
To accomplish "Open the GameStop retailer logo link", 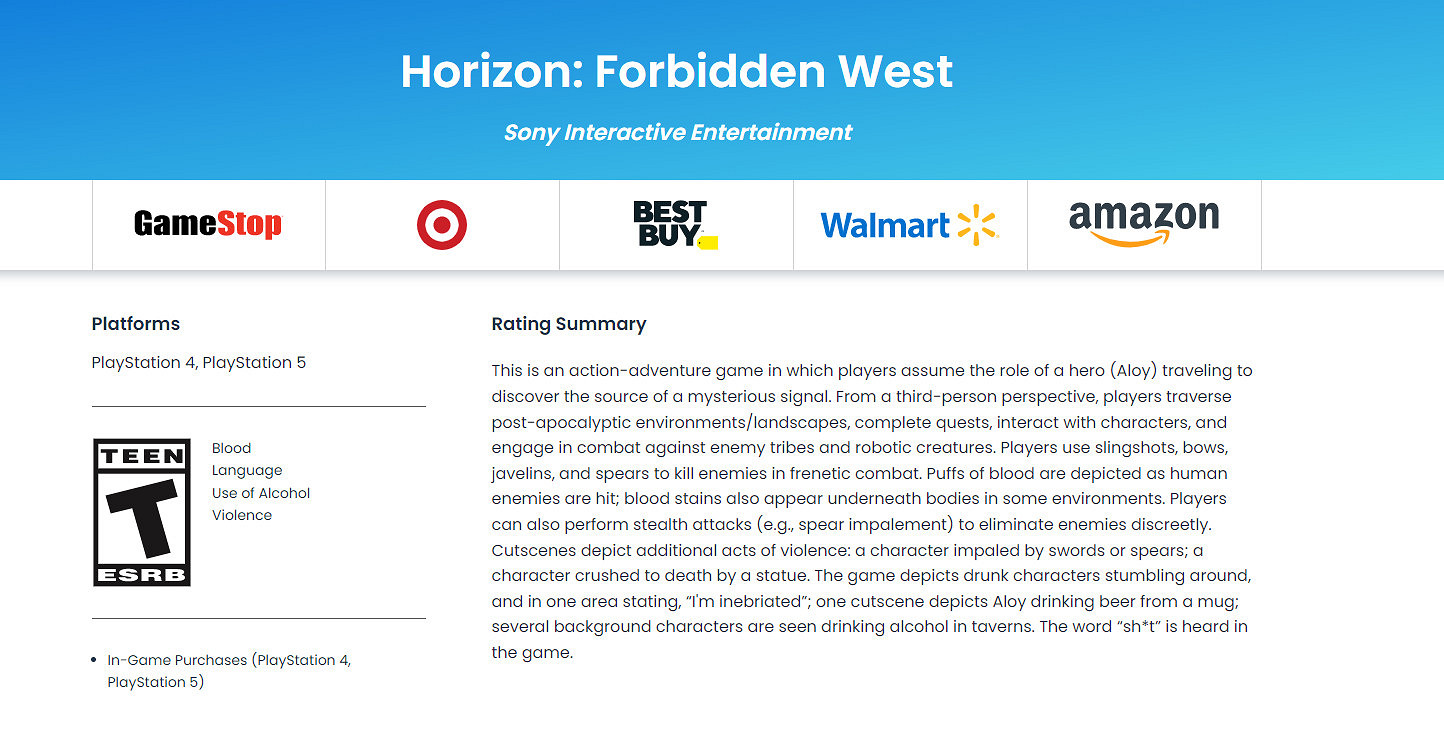I will (x=208, y=225).
